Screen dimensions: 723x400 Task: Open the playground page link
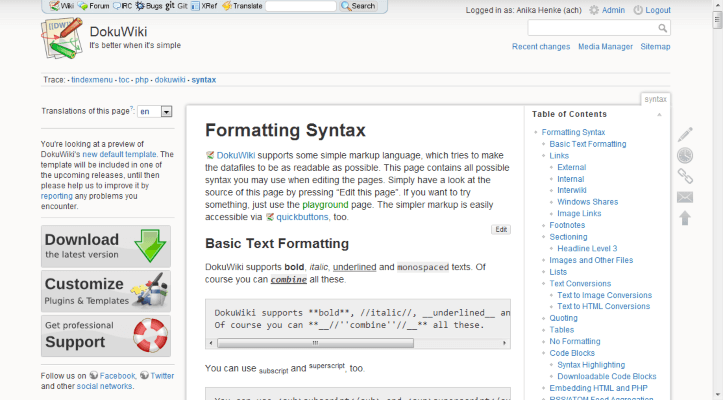coord(325,204)
